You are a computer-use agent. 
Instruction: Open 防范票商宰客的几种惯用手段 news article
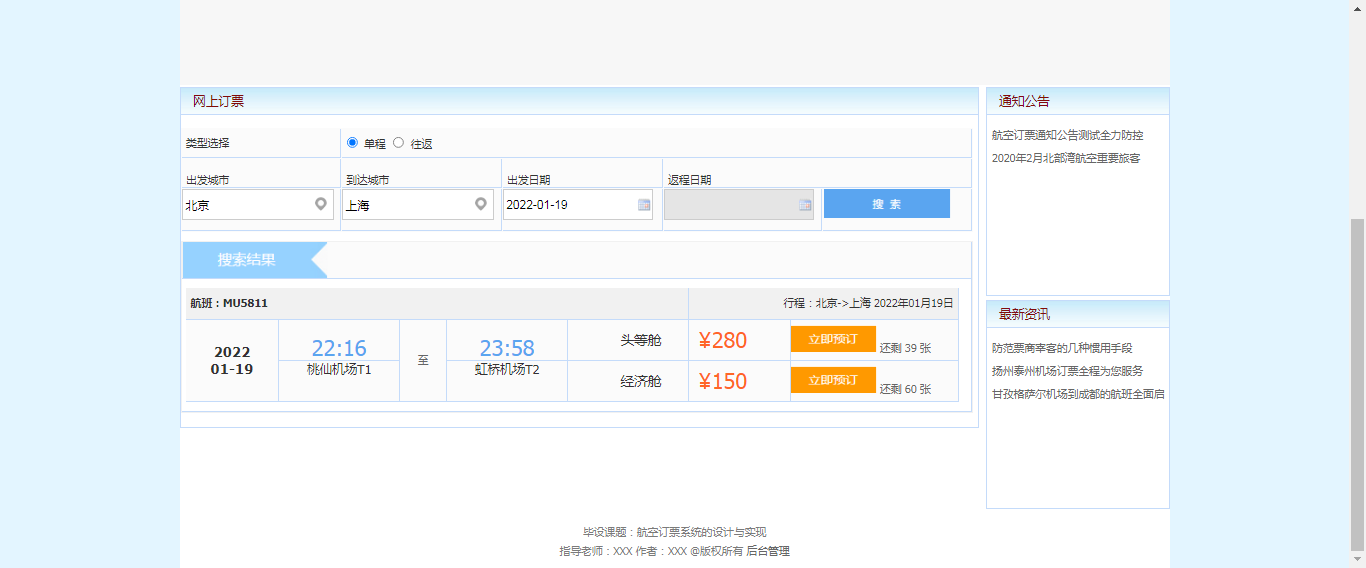pyautogui.click(x=1062, y=348)
